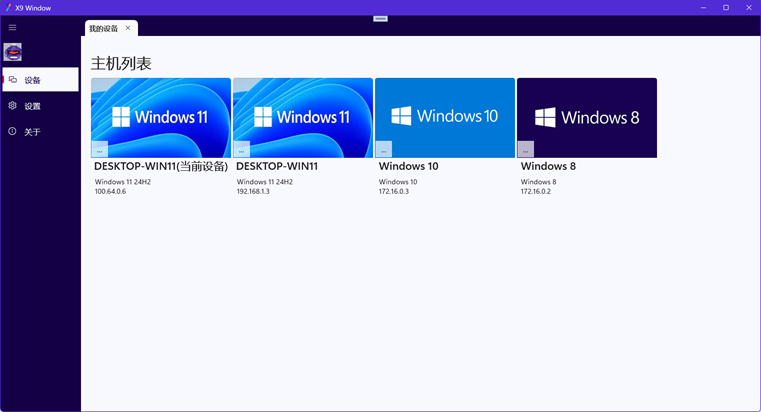Open the 关于 about info icon
The width and height of the screenshot is (761, 412).
click(13, 132)
